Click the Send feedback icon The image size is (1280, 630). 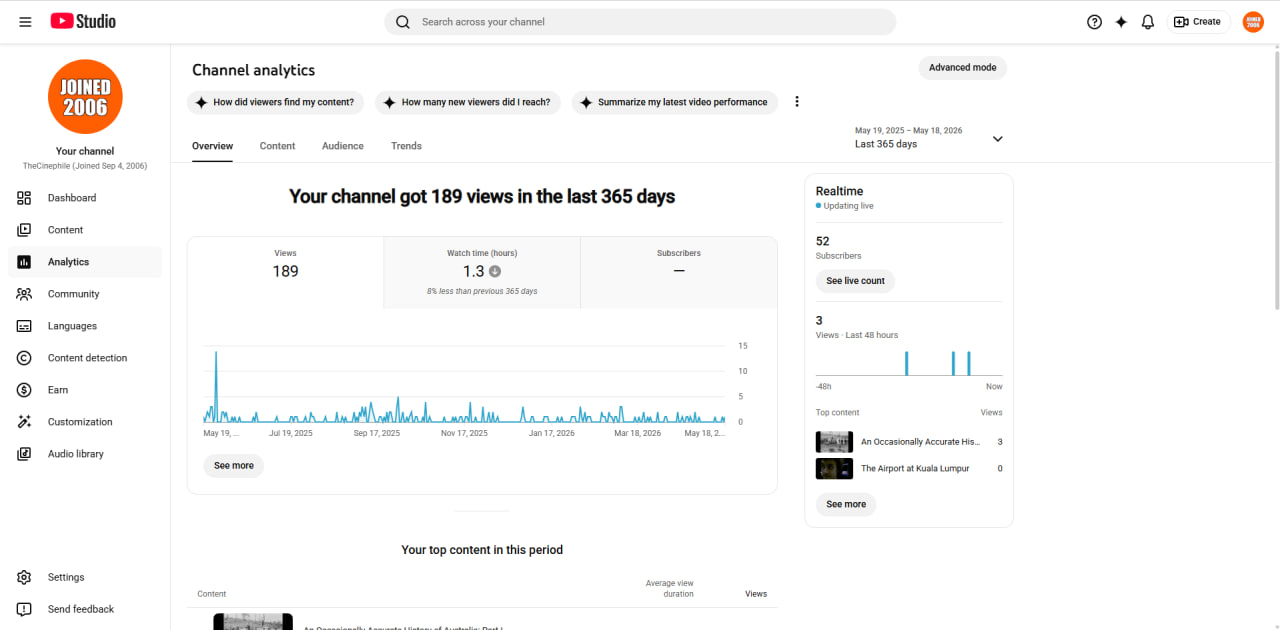click(x=24, y=609)
